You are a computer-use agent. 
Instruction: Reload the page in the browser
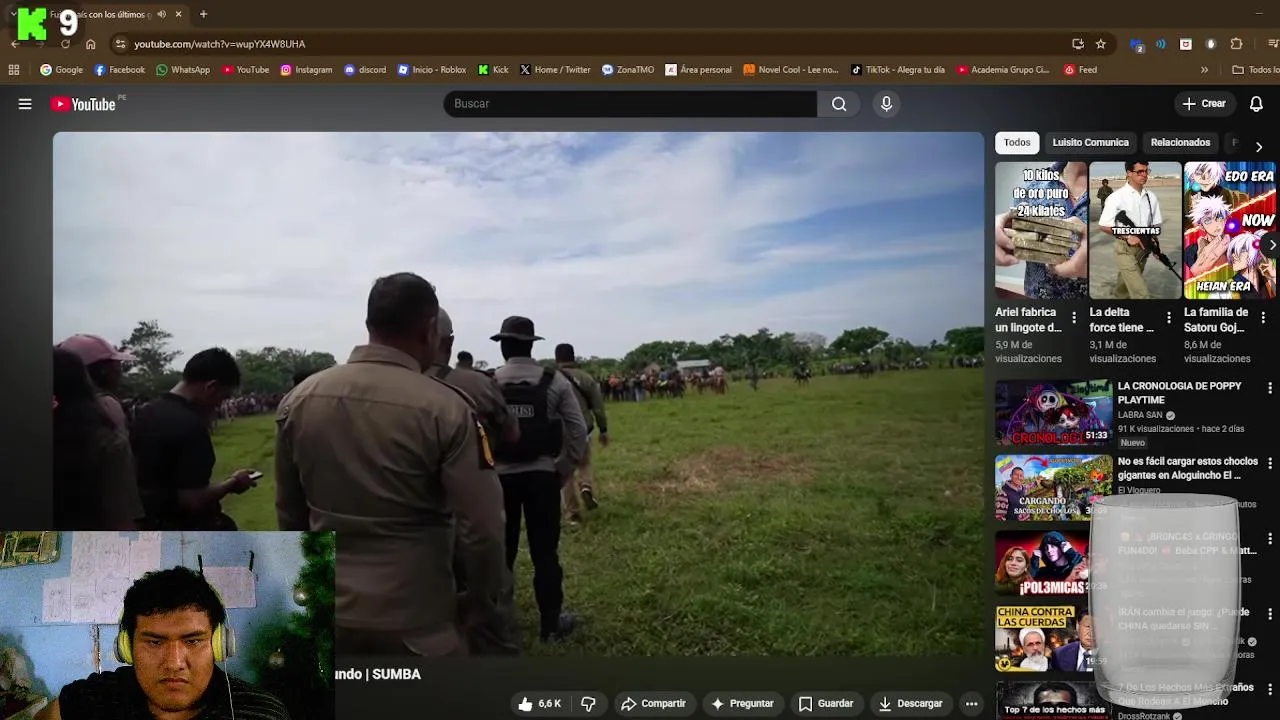coord(65,44)
